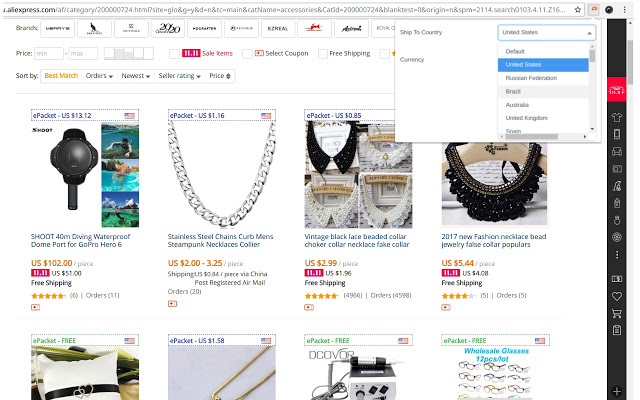Click US flag on ePacket US $1.16
Screen dimensions: 640x400
[x=266, y=116]
